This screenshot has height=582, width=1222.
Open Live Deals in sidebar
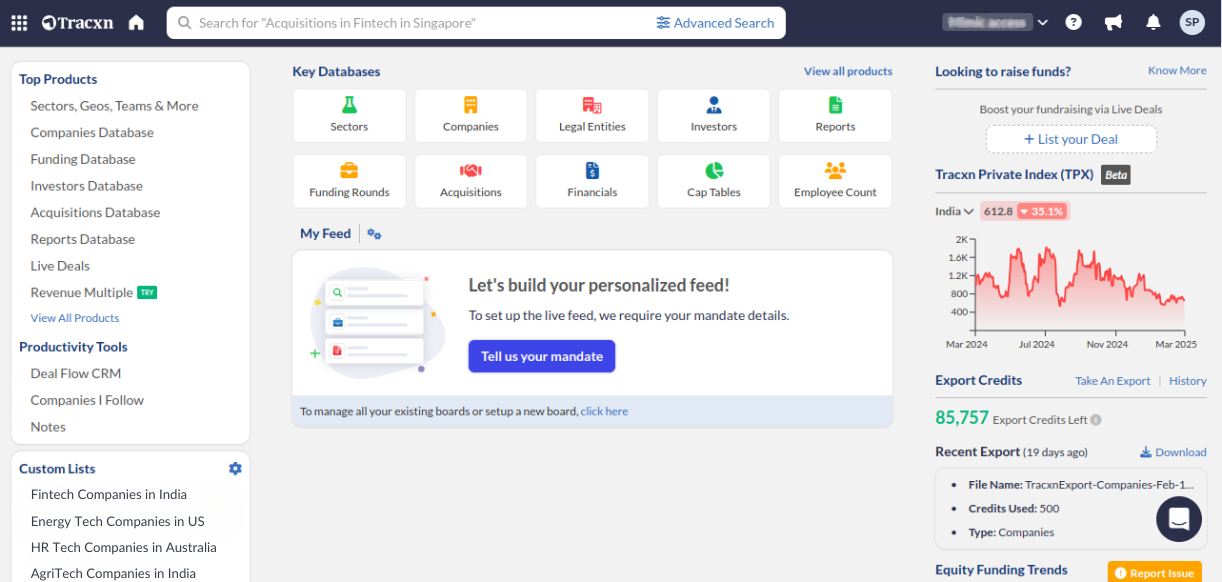click(60, 266)
